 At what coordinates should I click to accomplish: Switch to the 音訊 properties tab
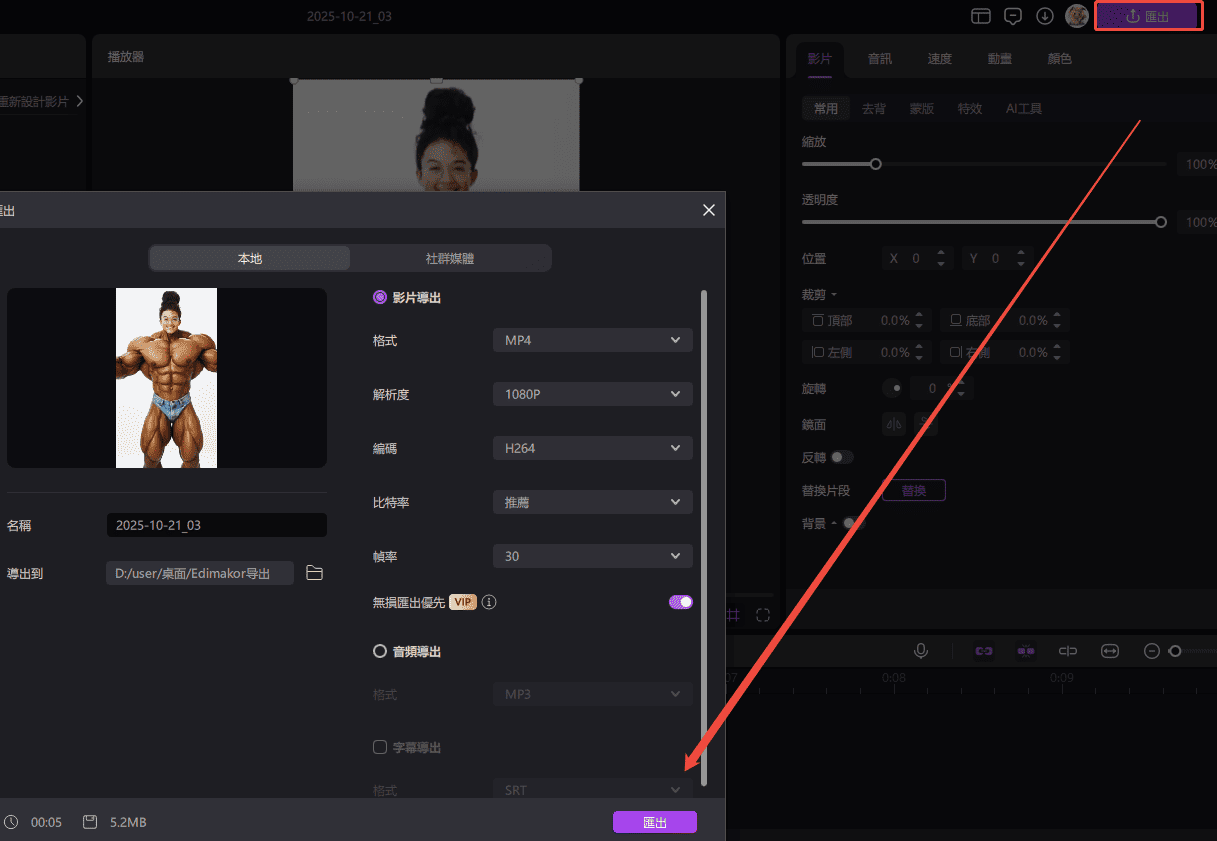pyautogui.click(x=879, y=59)
